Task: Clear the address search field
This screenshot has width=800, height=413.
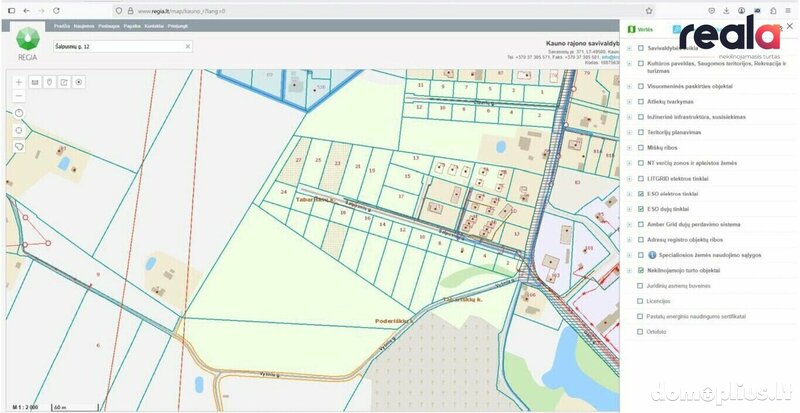Action: (x=188, y=46)
